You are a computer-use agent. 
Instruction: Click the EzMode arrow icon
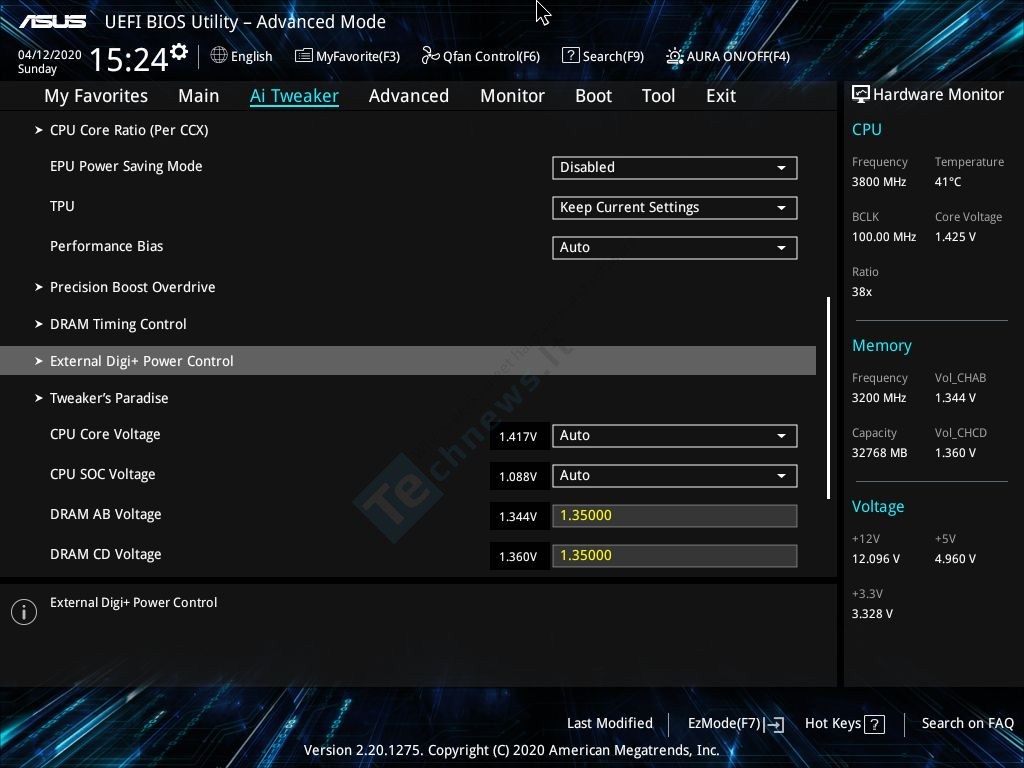click(x=775, y=724)
